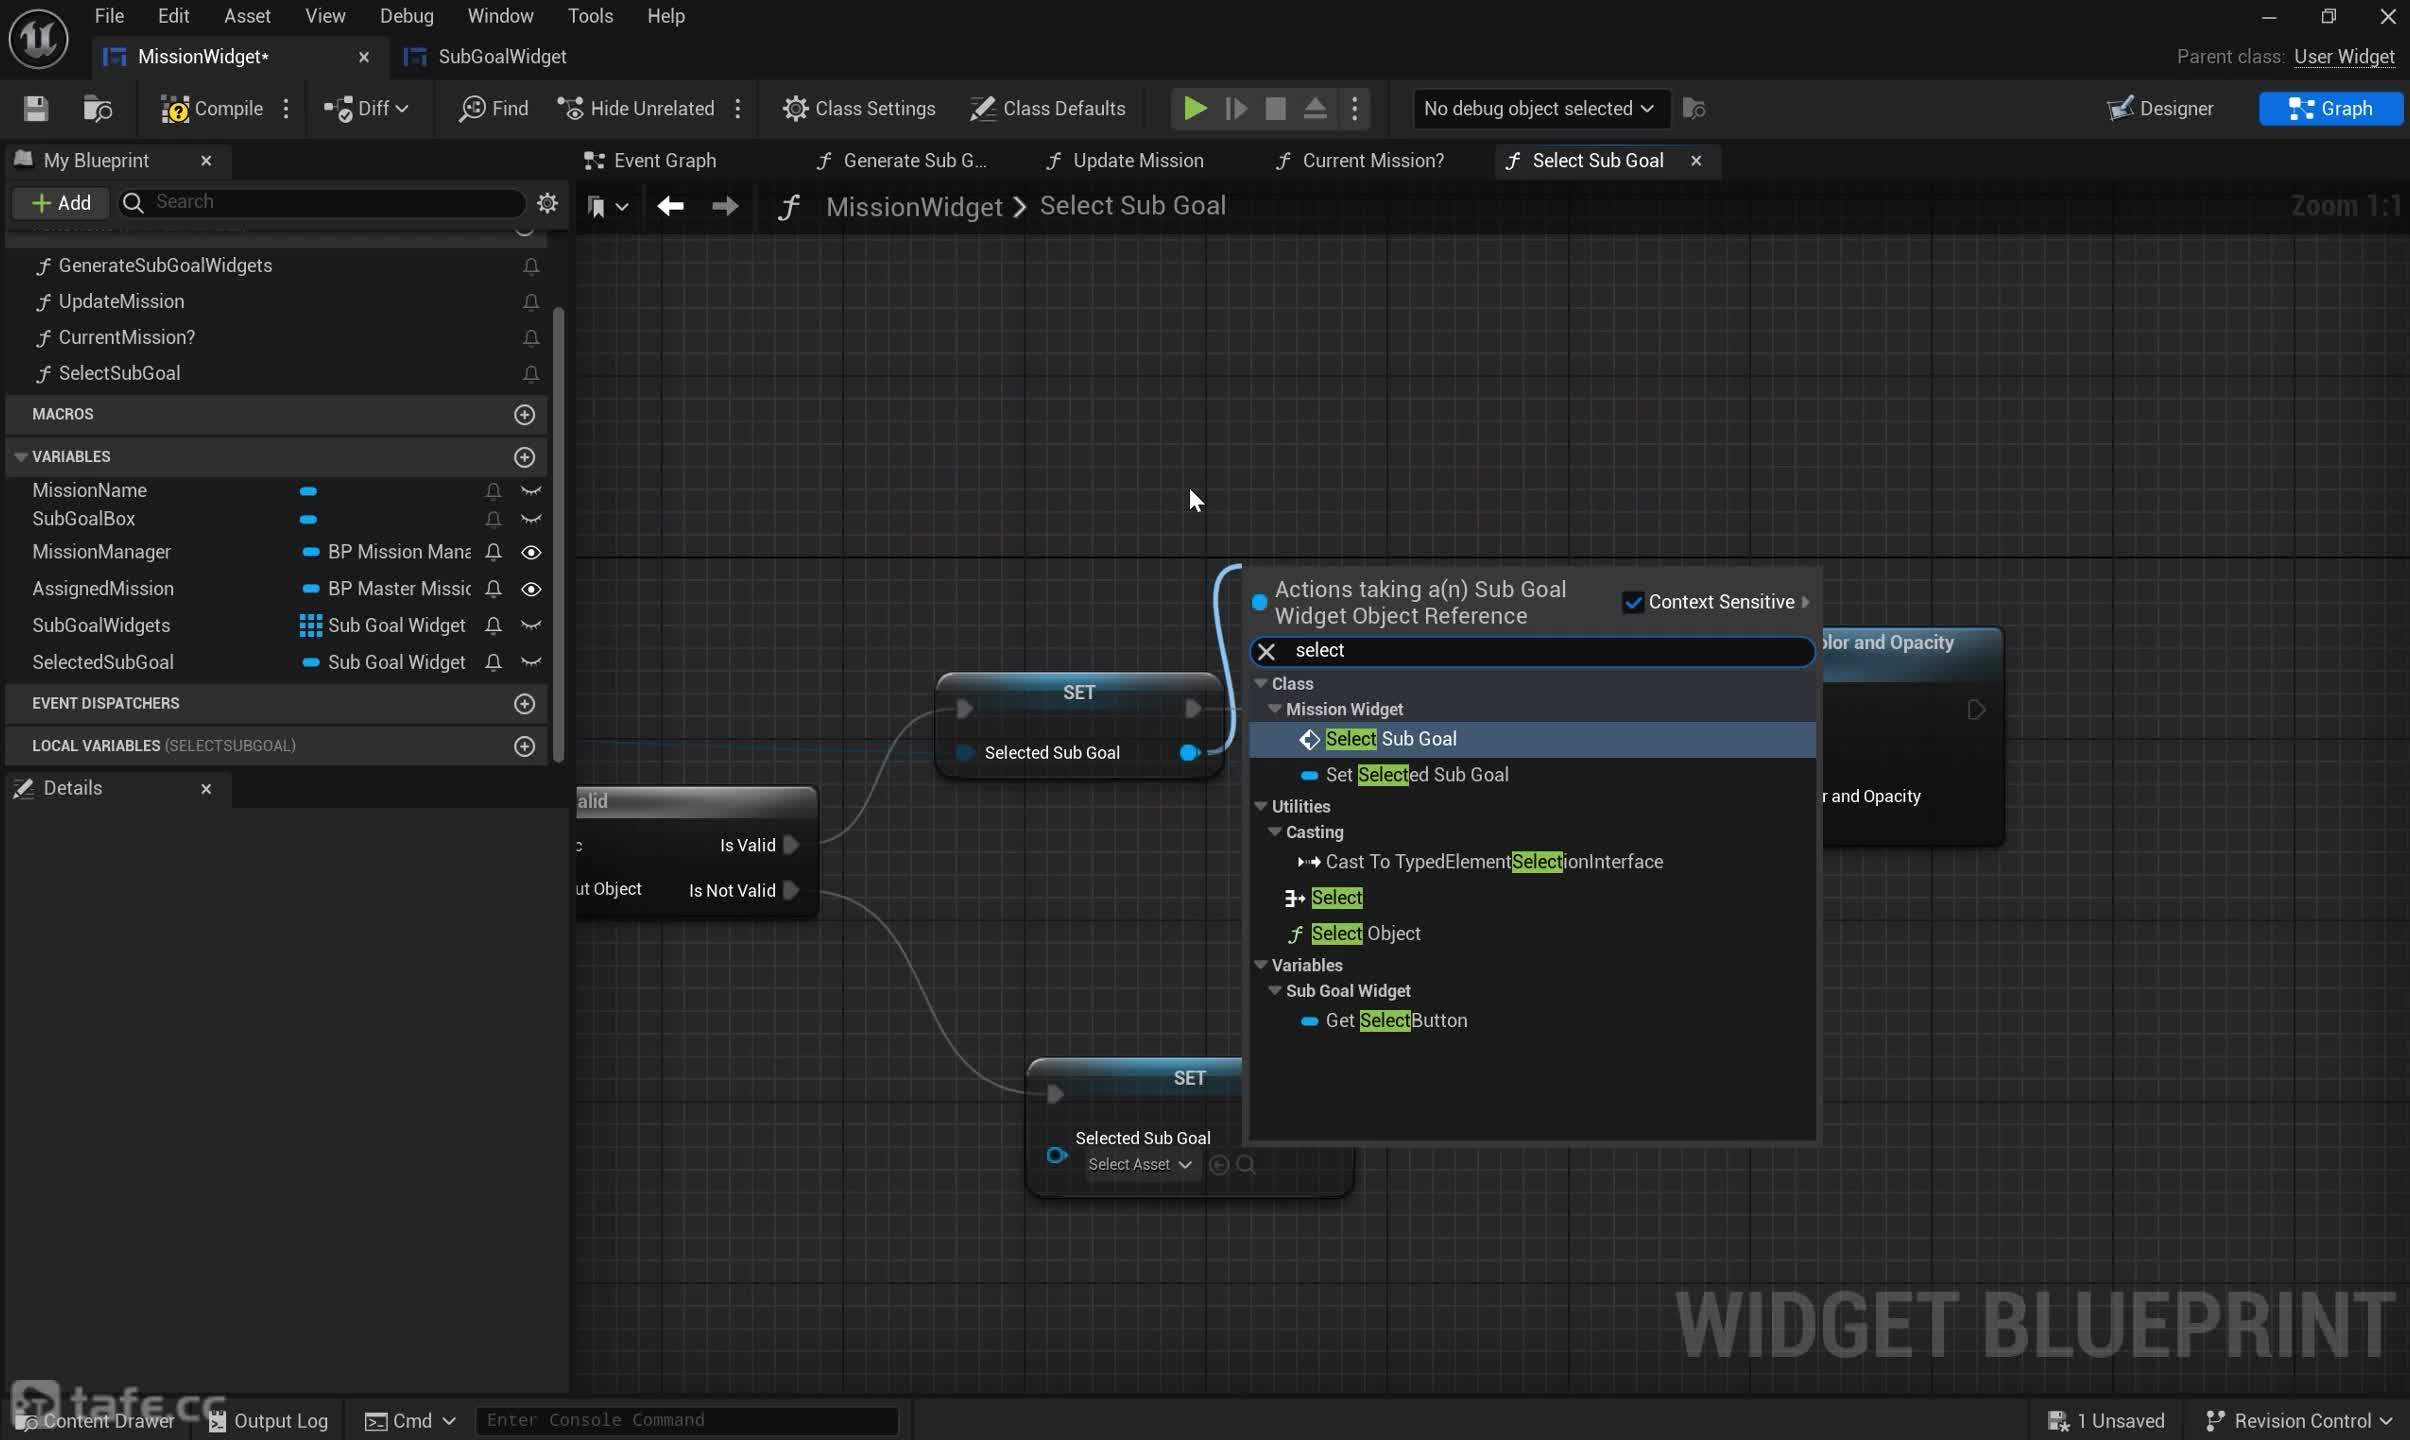This screenshot has width=2410, height=1440.
Task: Browse to asset in Content Browser
Action: click(x=97, y=108)
